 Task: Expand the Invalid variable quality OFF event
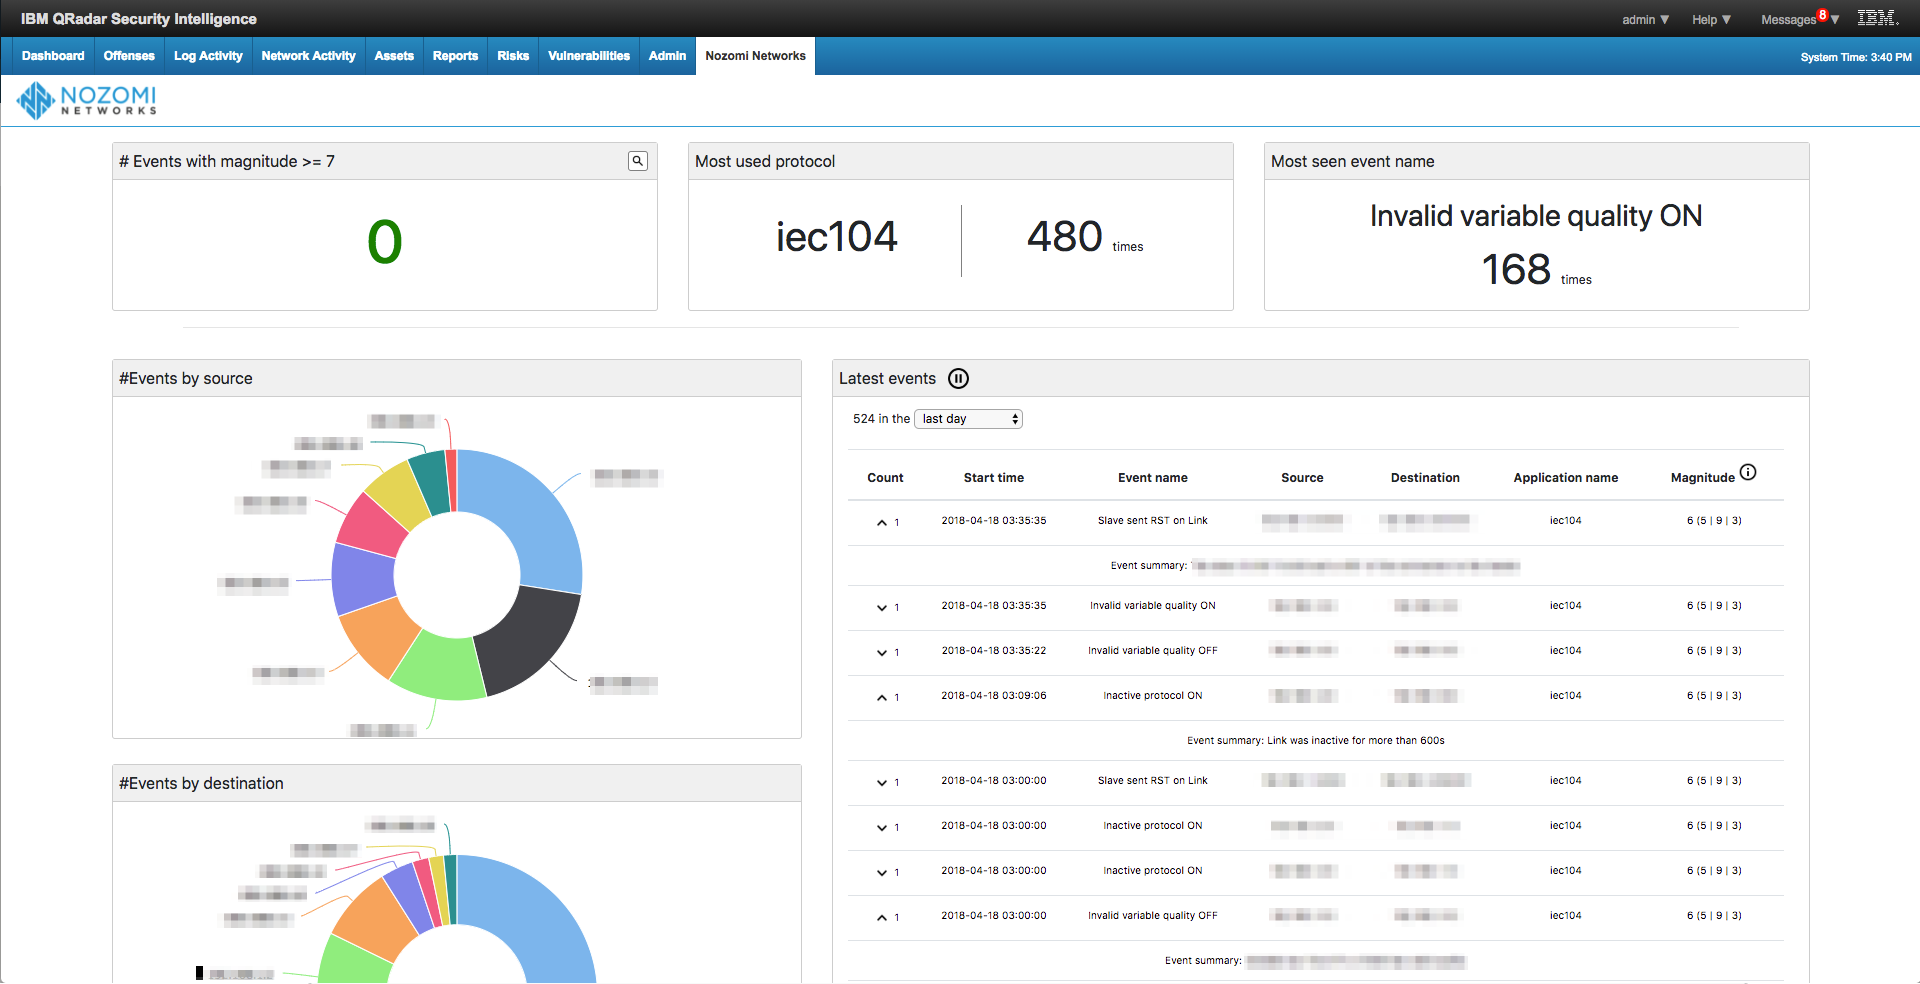[884, 652]
